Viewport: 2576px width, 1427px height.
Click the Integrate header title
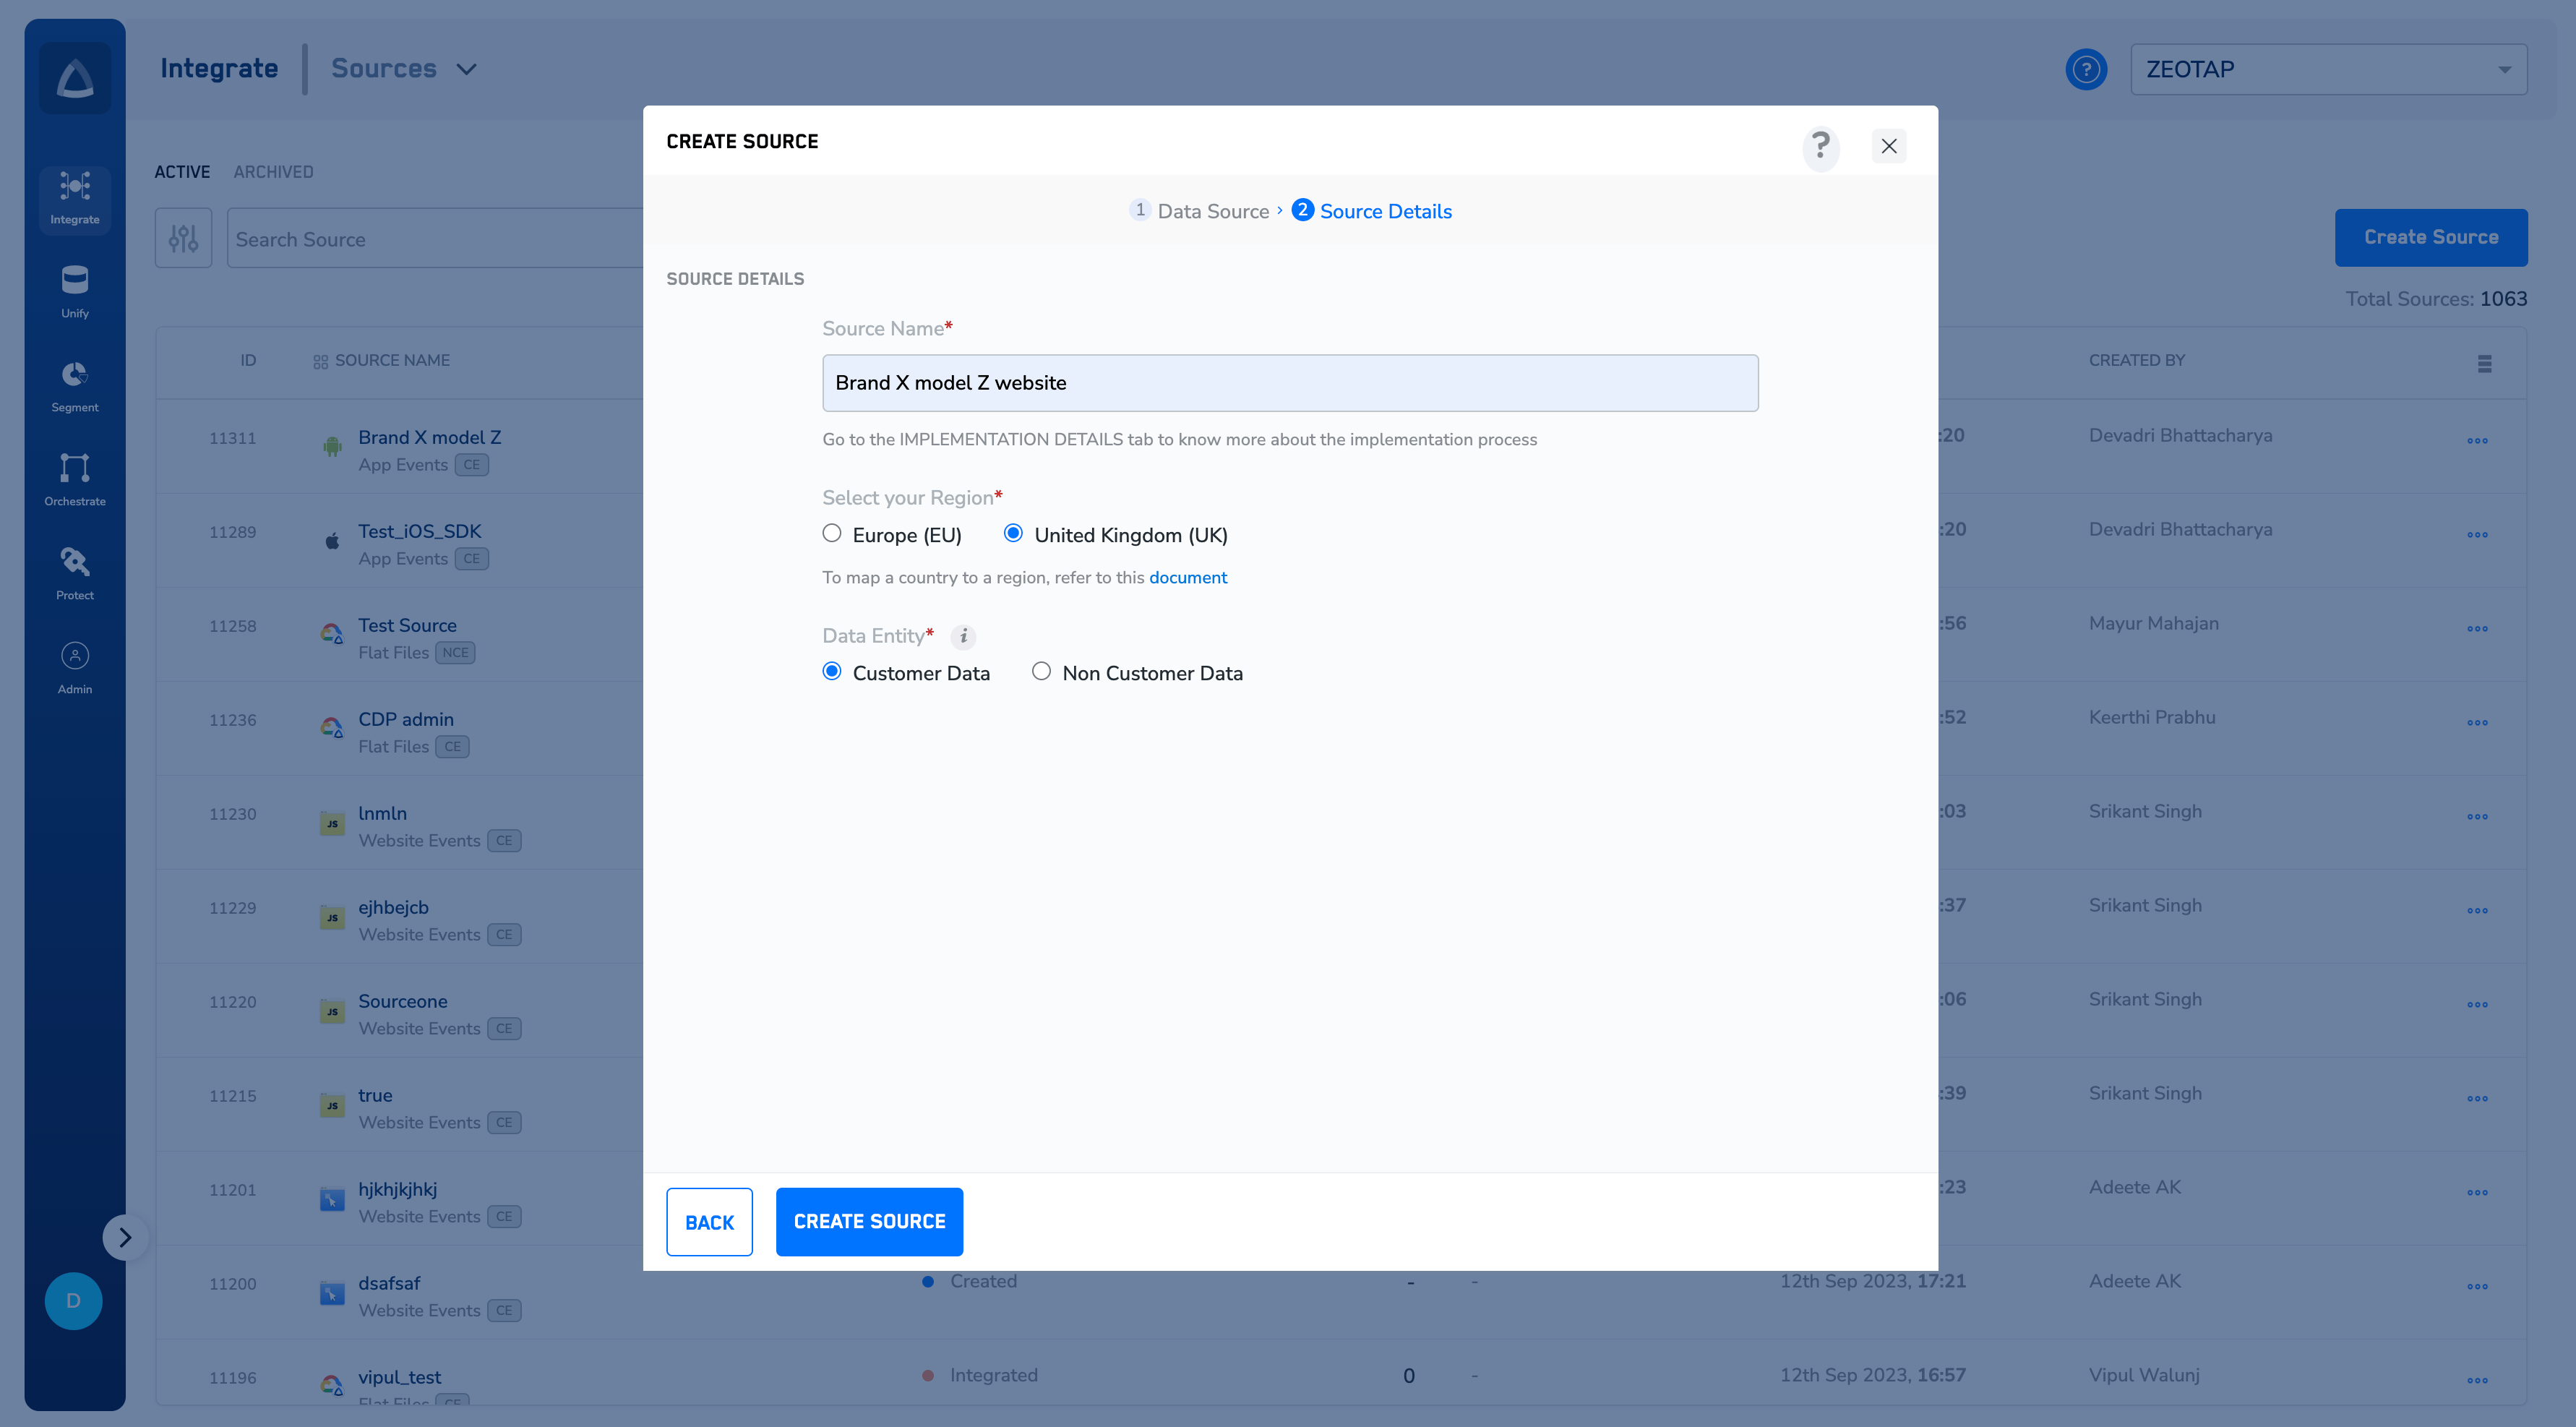click(x=219, y=68)
